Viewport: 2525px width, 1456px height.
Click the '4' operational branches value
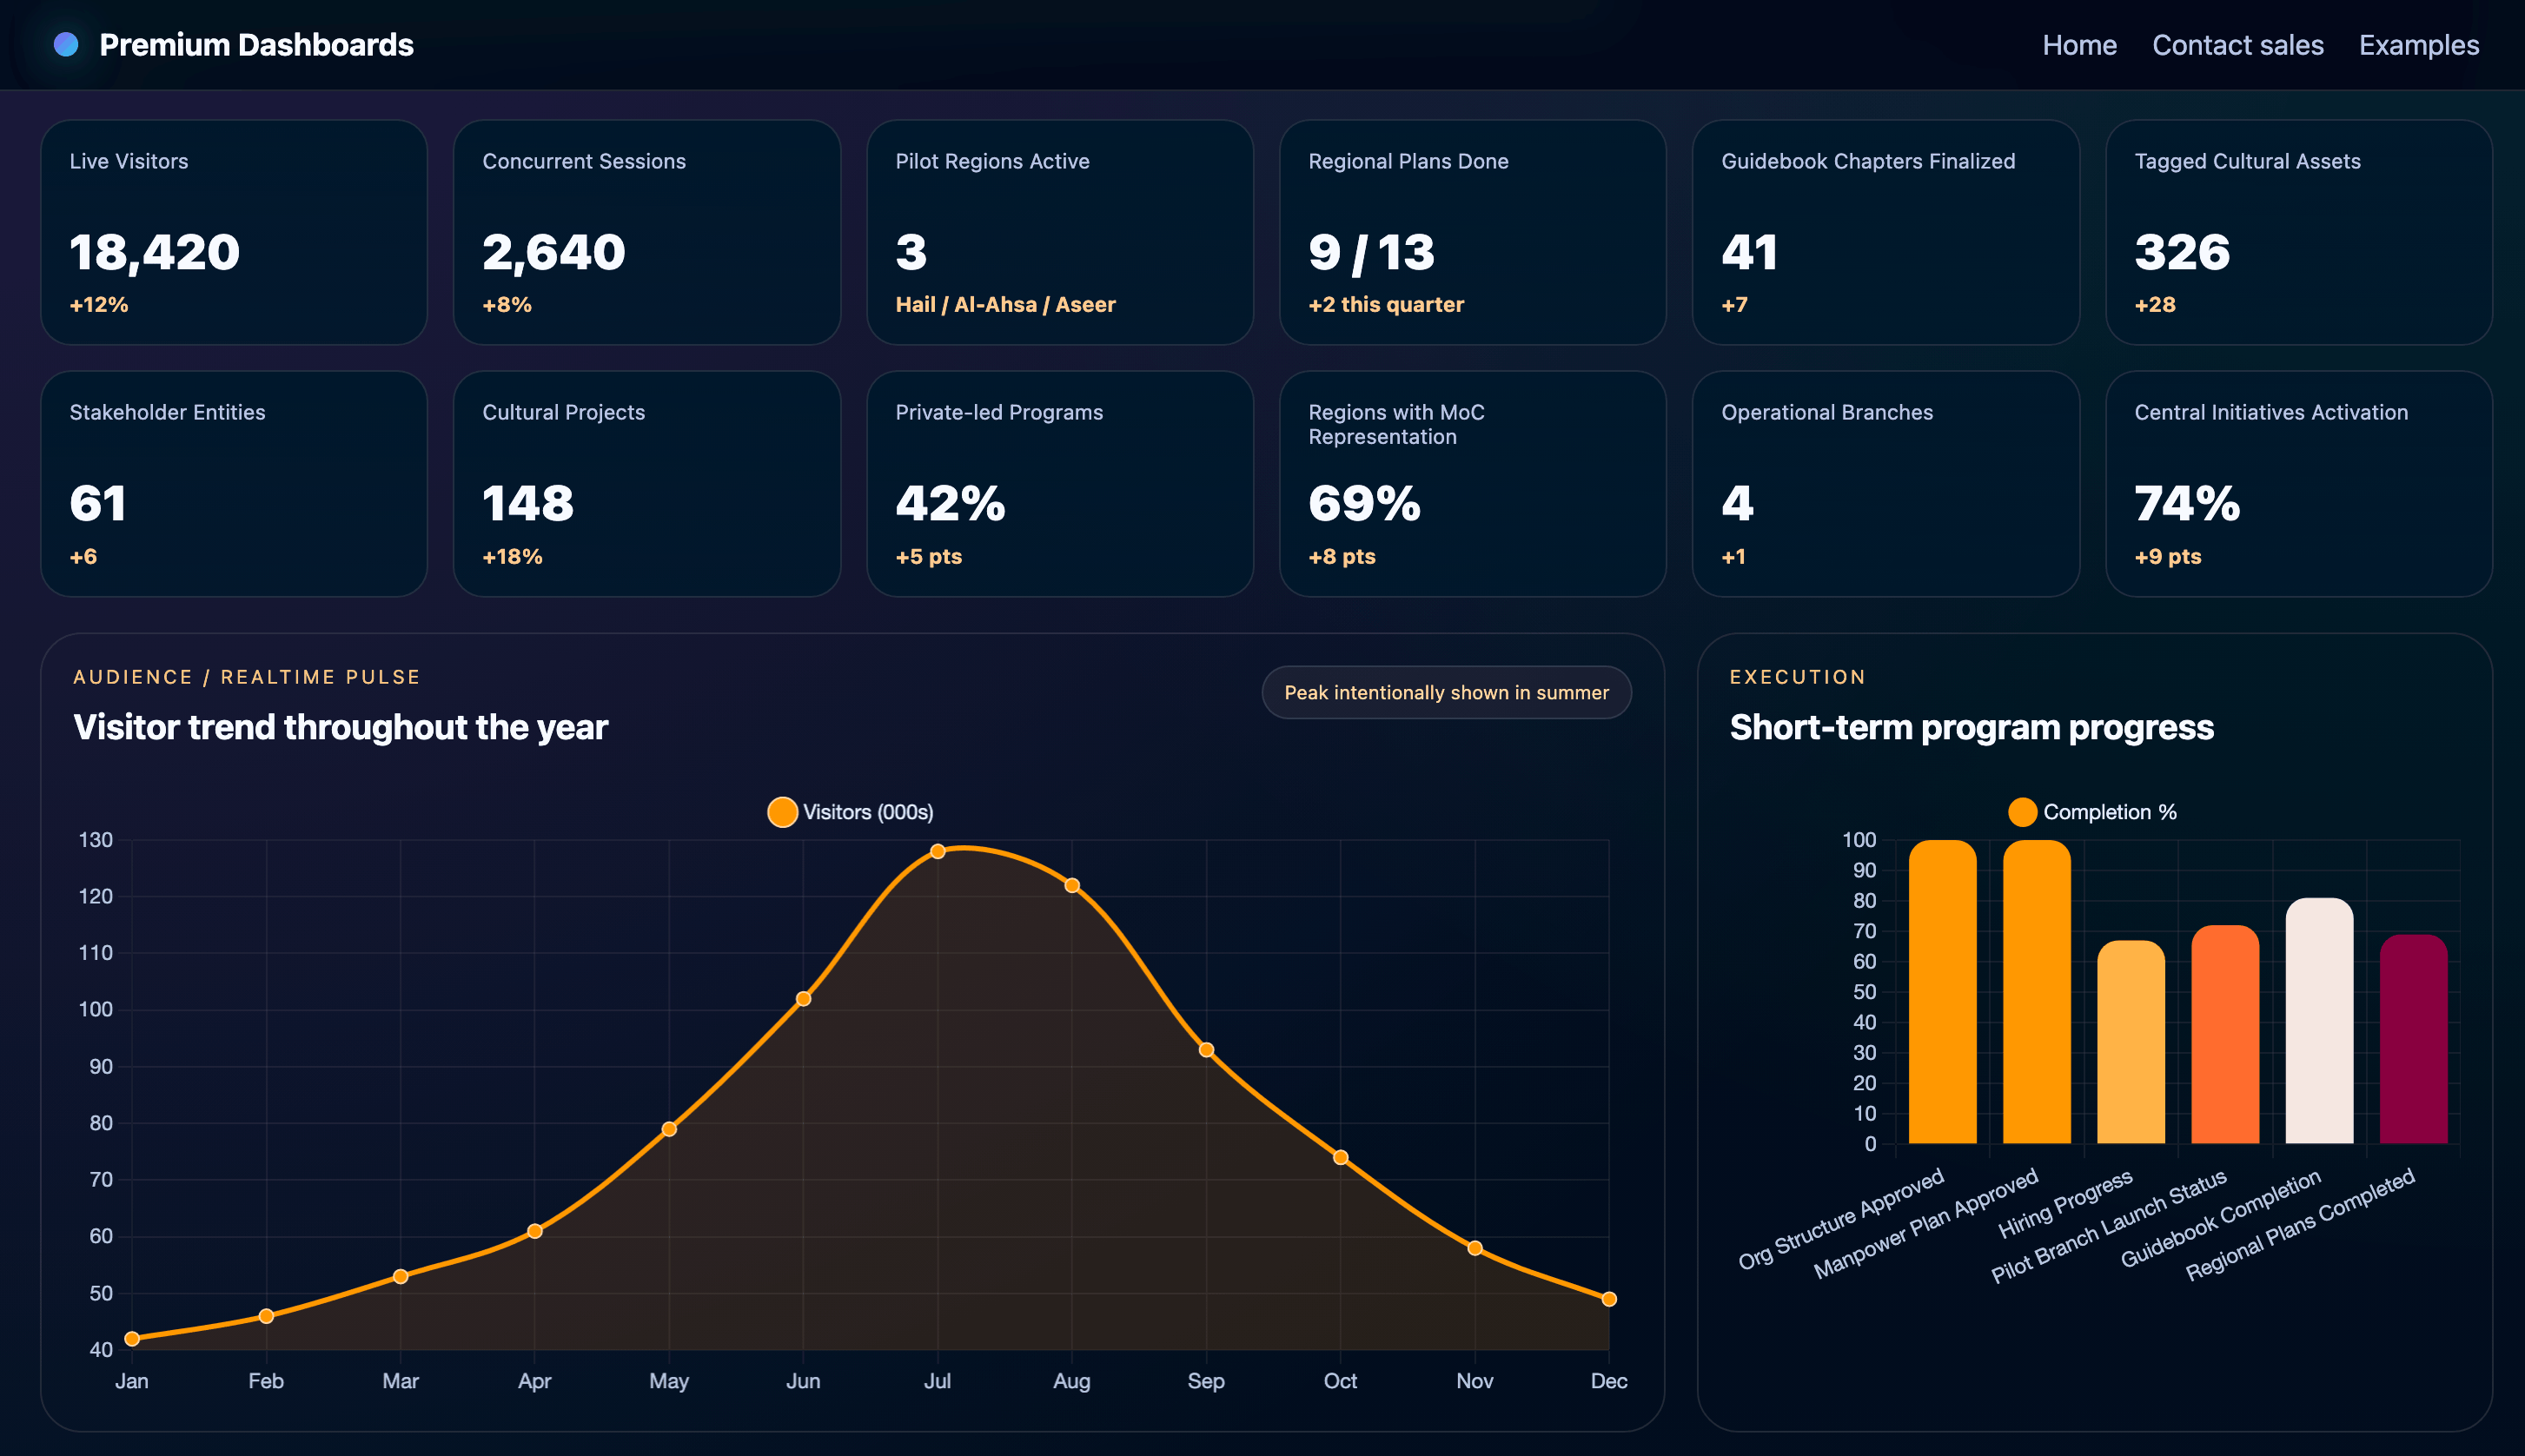1737,503
